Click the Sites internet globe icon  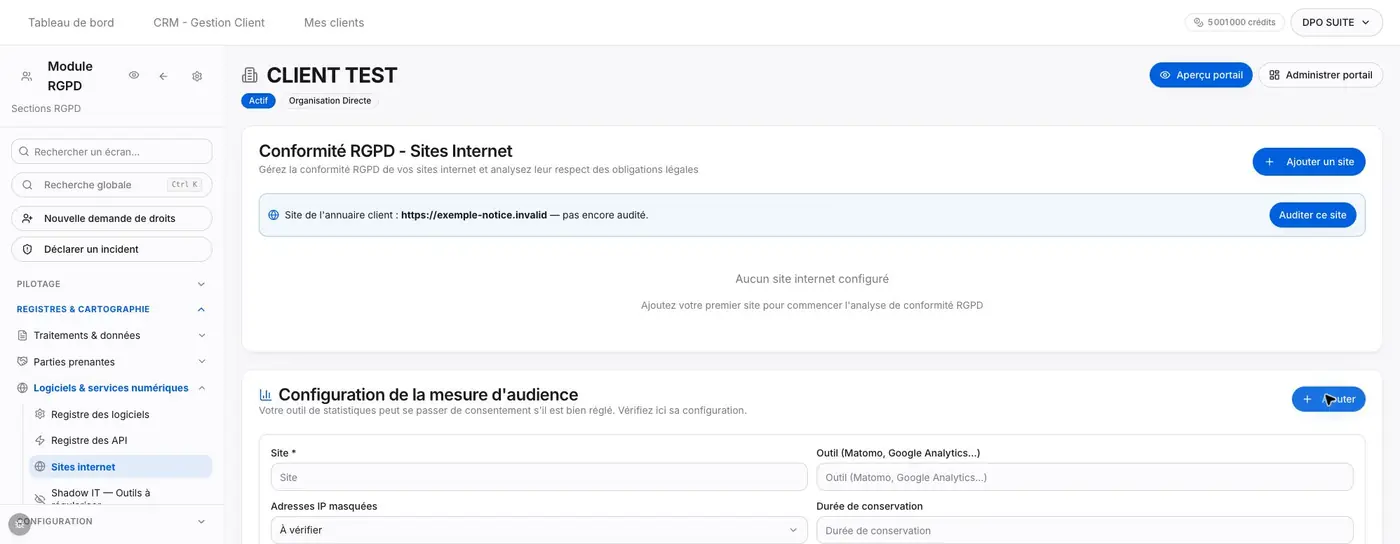pyautogui.click(x=40, y=467)
